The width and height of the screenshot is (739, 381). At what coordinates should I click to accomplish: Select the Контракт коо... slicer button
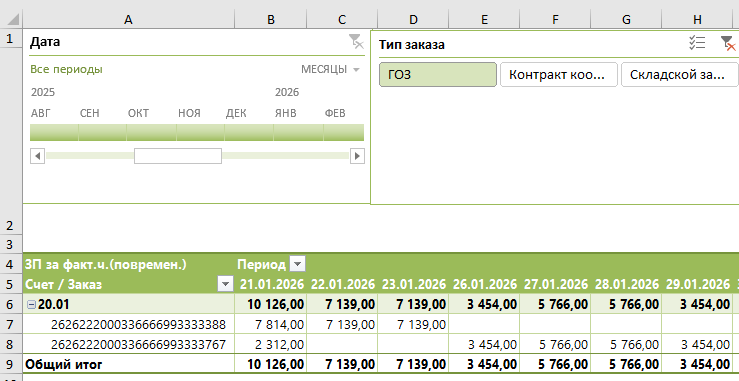(558, 75)
